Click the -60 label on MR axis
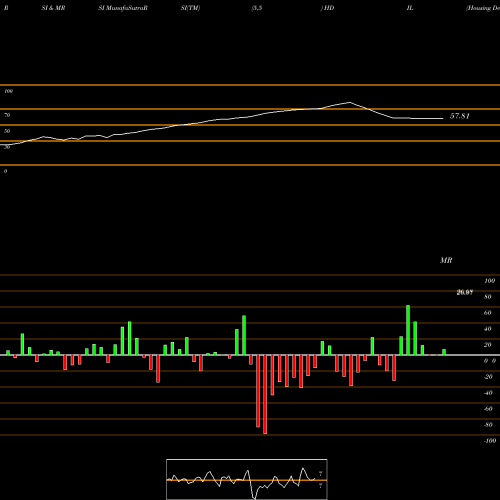500x500 pixels. [x=488, y=409]
